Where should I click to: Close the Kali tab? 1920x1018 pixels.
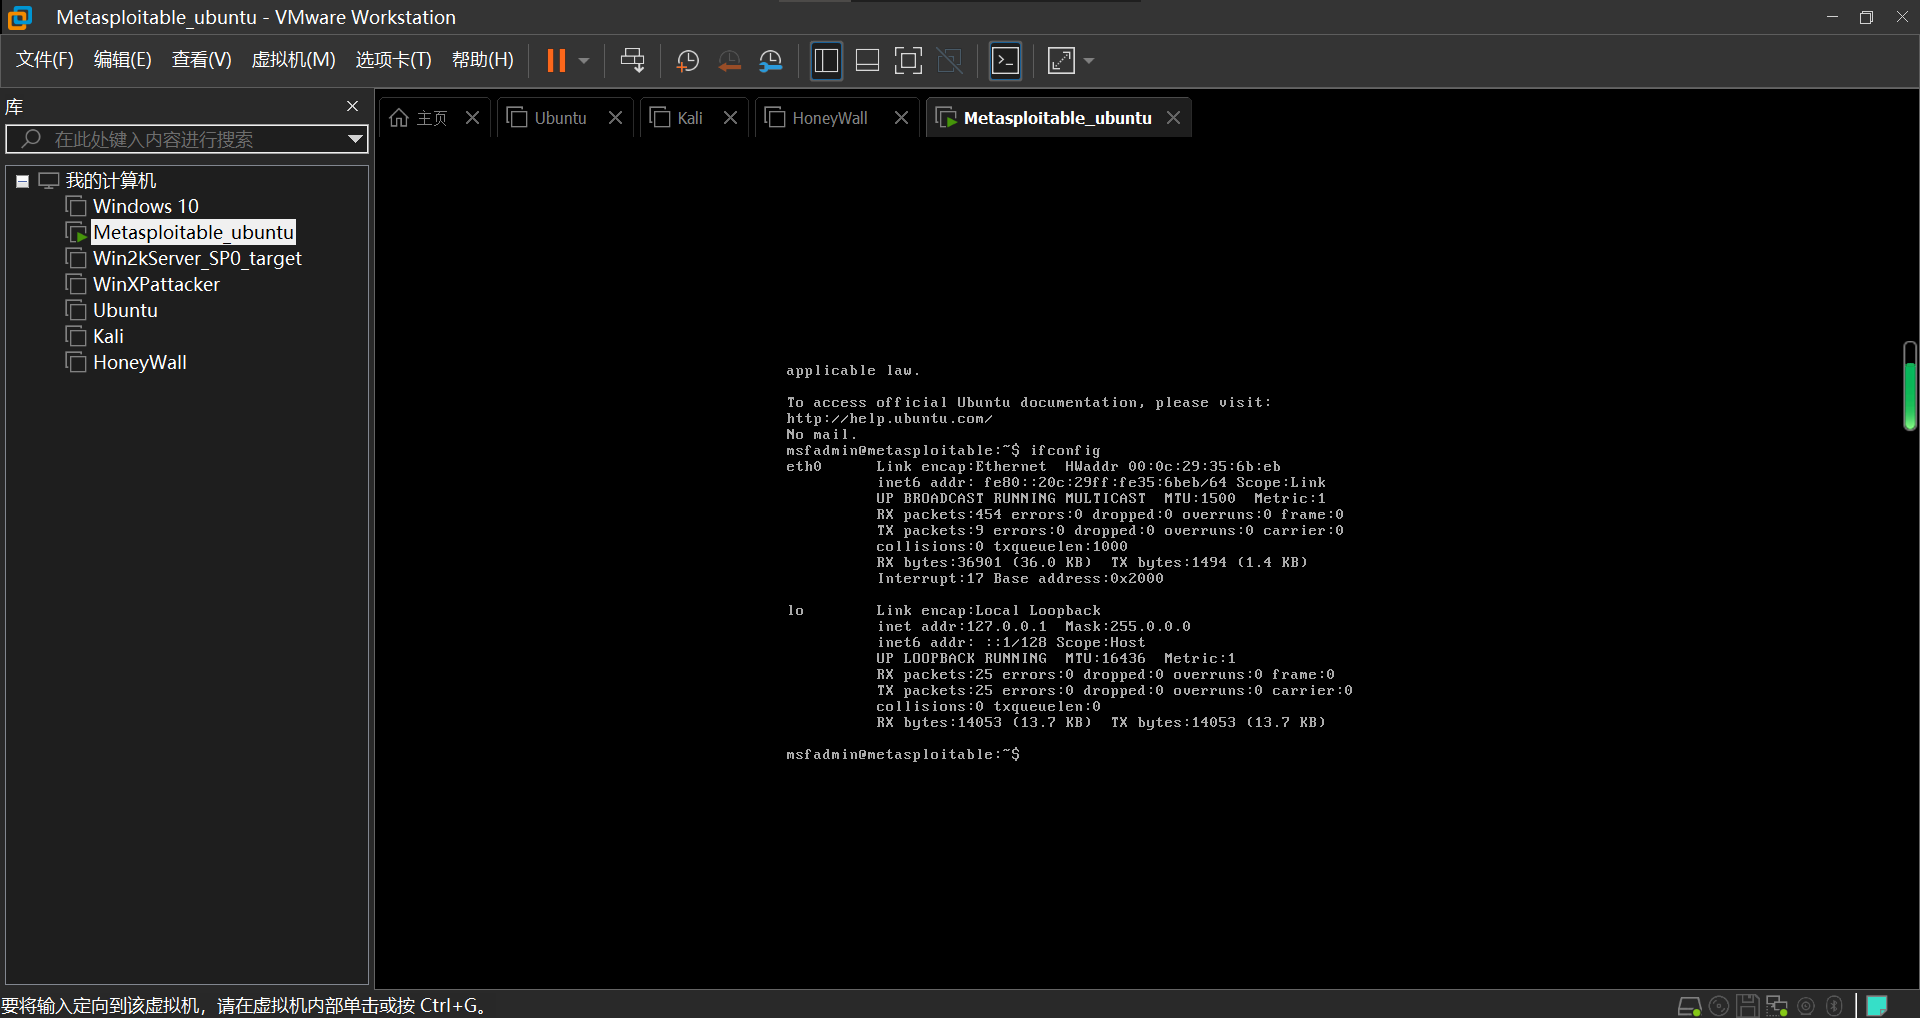coord(731,118)
